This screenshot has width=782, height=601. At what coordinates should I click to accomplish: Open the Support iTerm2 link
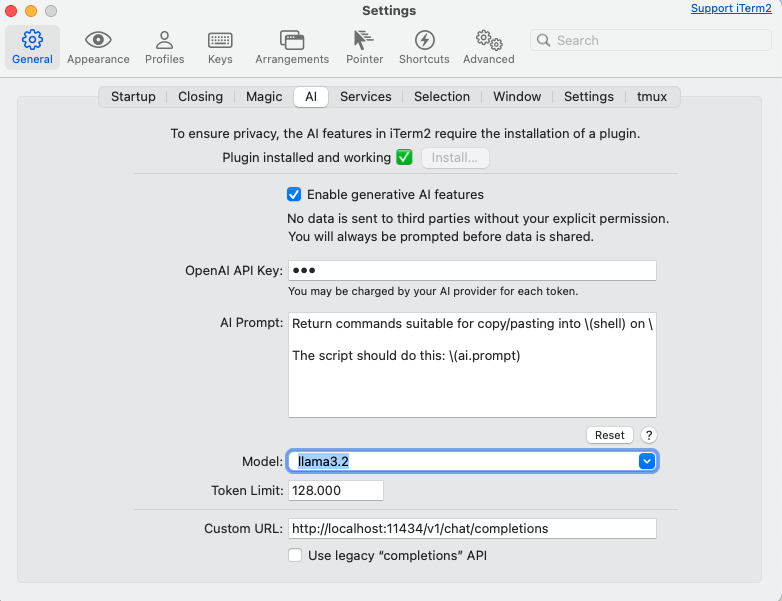(x=731, y=8)
